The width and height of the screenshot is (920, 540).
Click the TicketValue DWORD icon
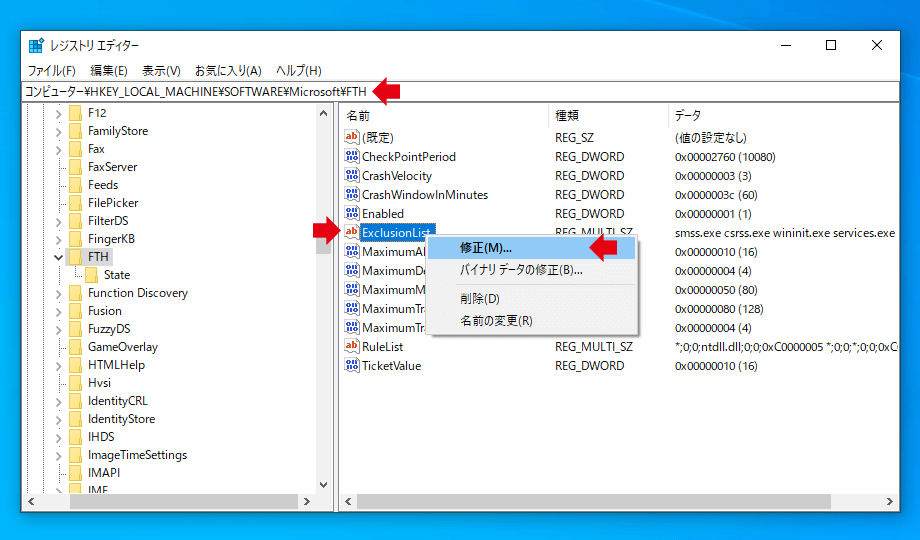pyautogui.click(x=351, y=365)
